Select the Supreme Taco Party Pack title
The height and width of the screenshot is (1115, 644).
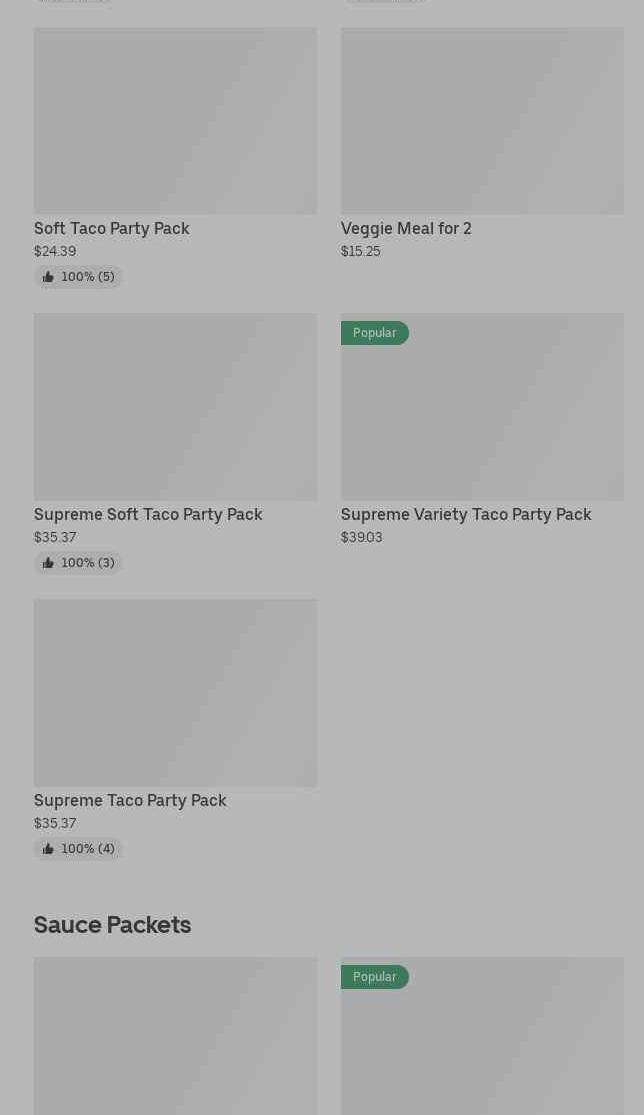click(130, 800)
